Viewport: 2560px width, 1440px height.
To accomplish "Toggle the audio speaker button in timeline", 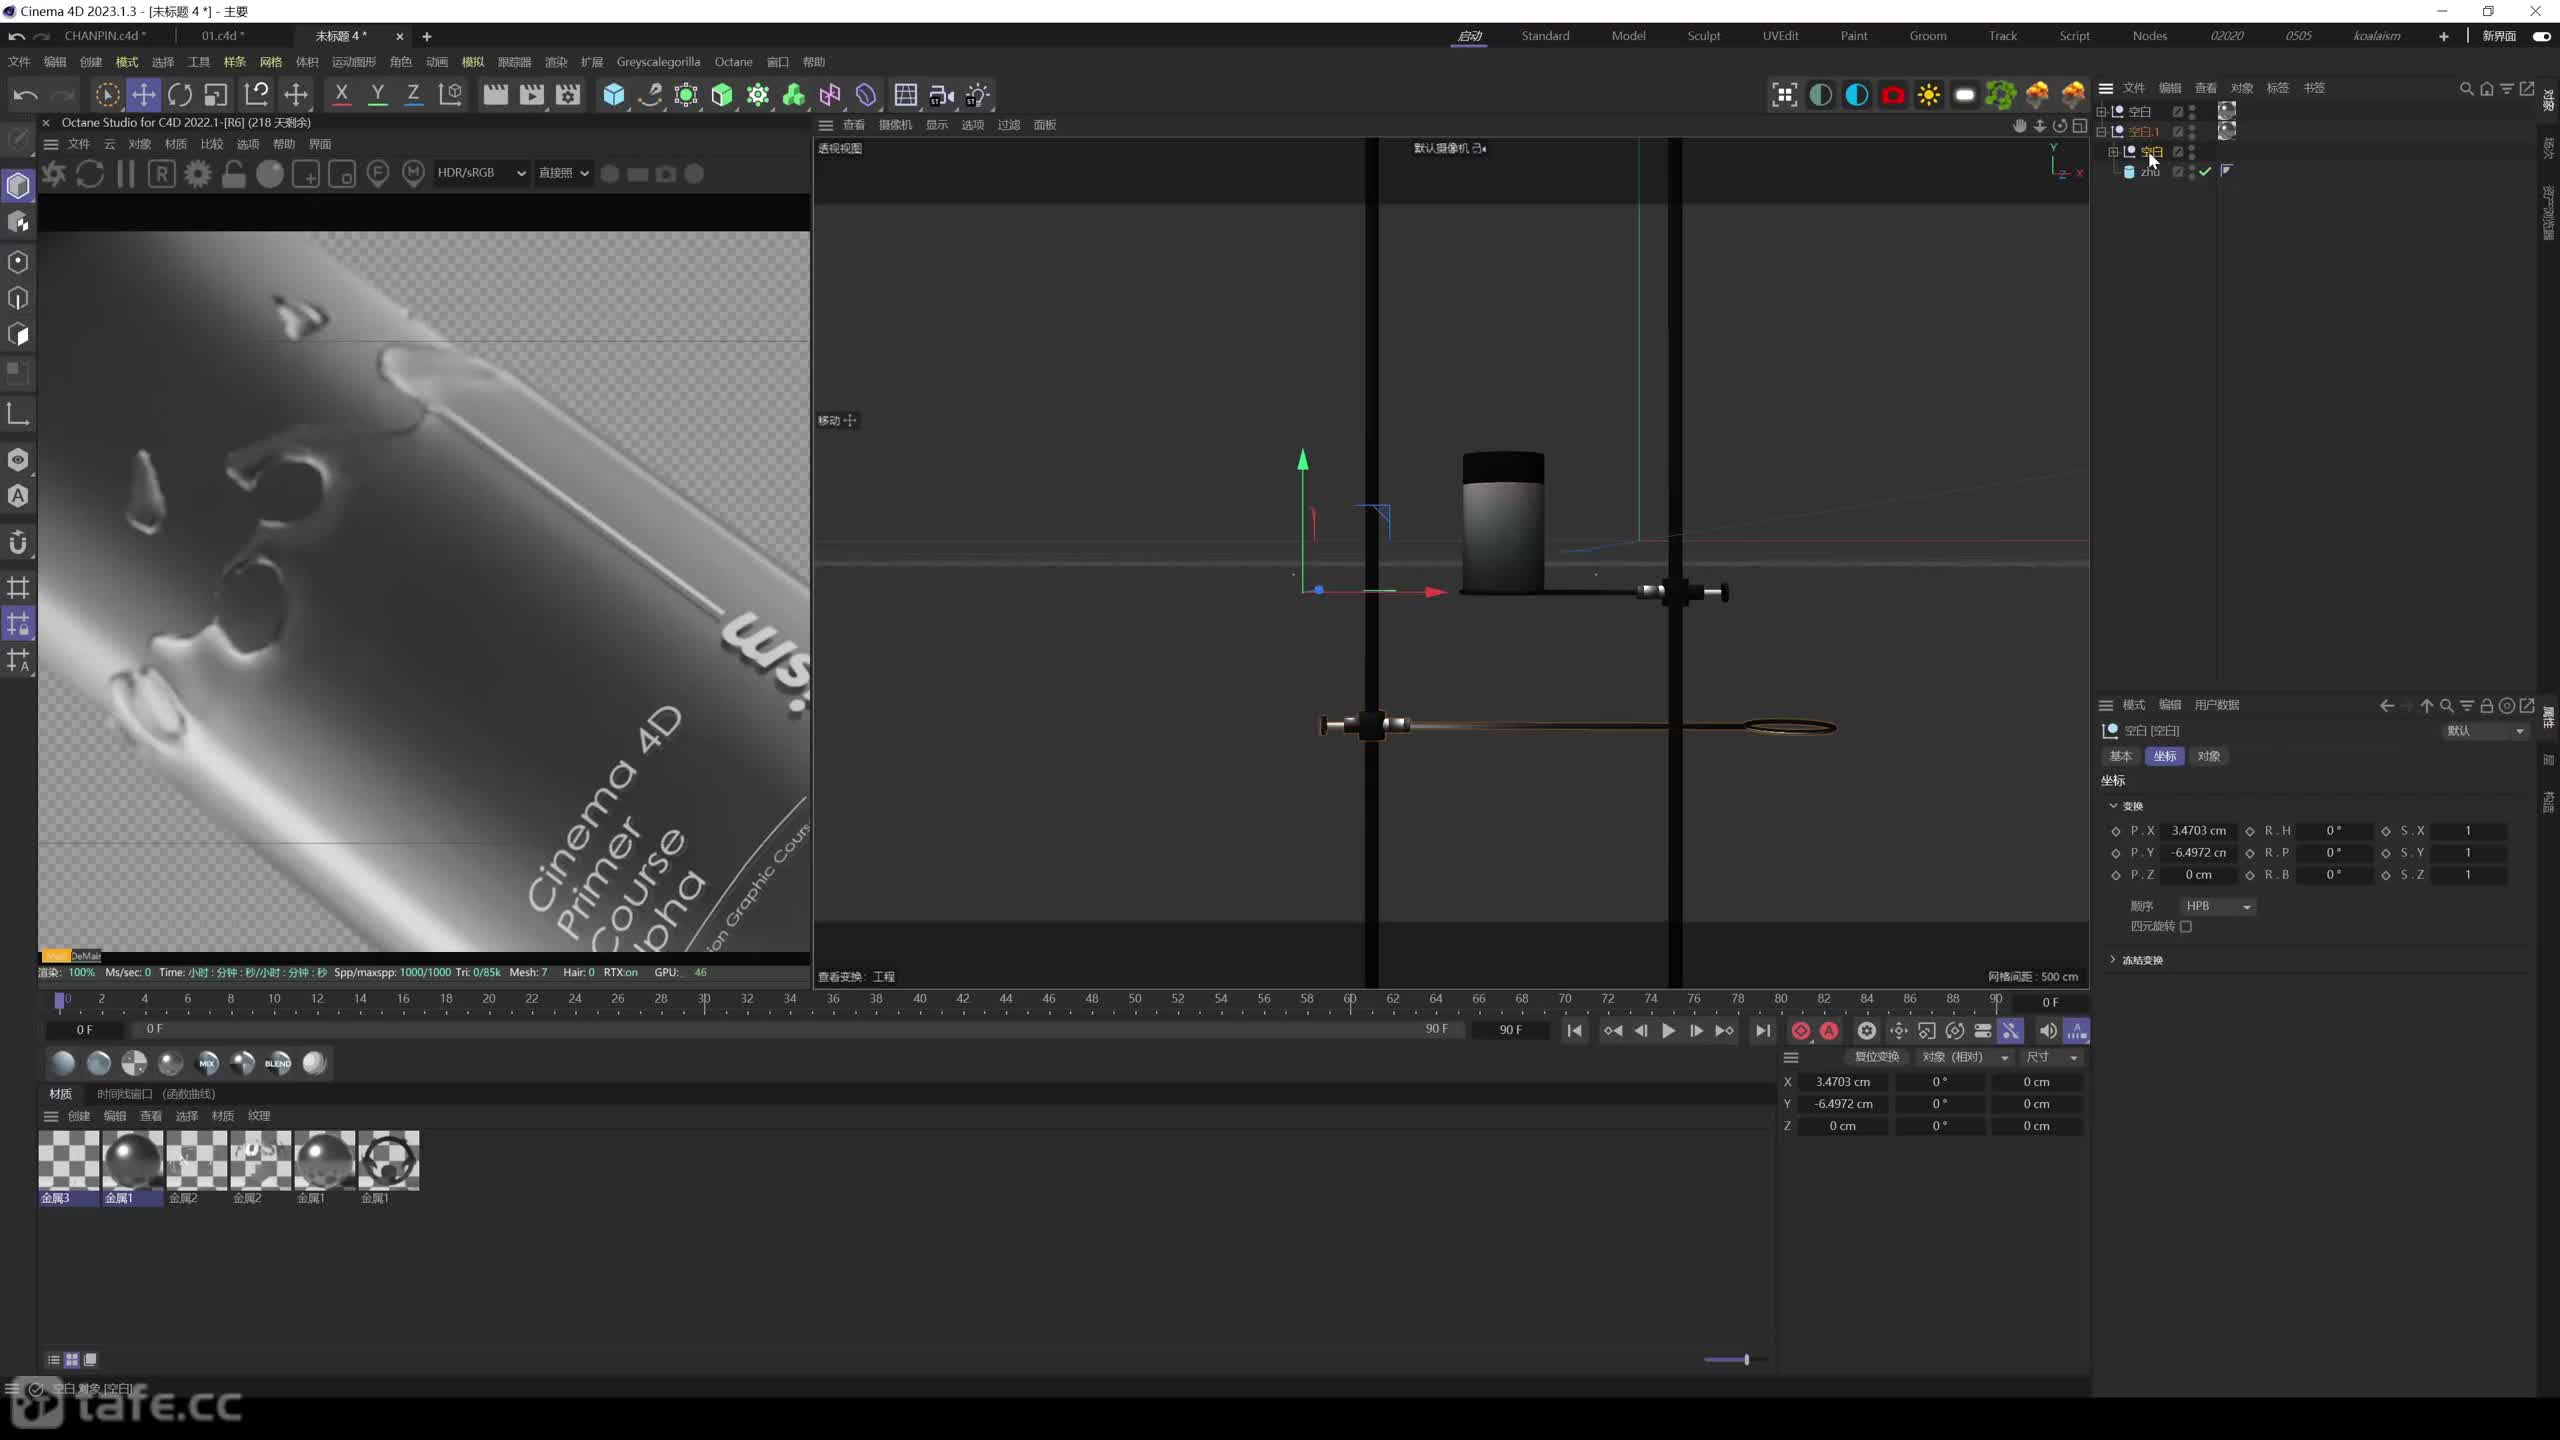I will 2048,1031.
